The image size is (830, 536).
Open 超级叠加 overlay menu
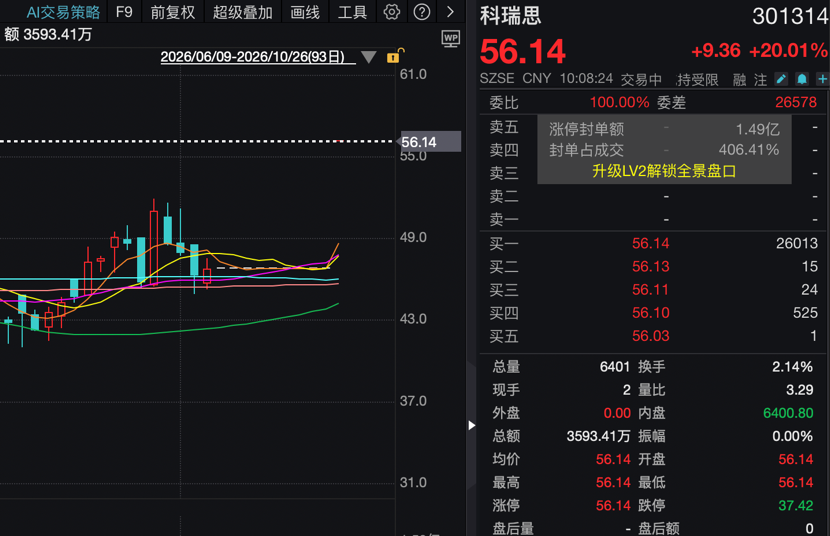242,12
